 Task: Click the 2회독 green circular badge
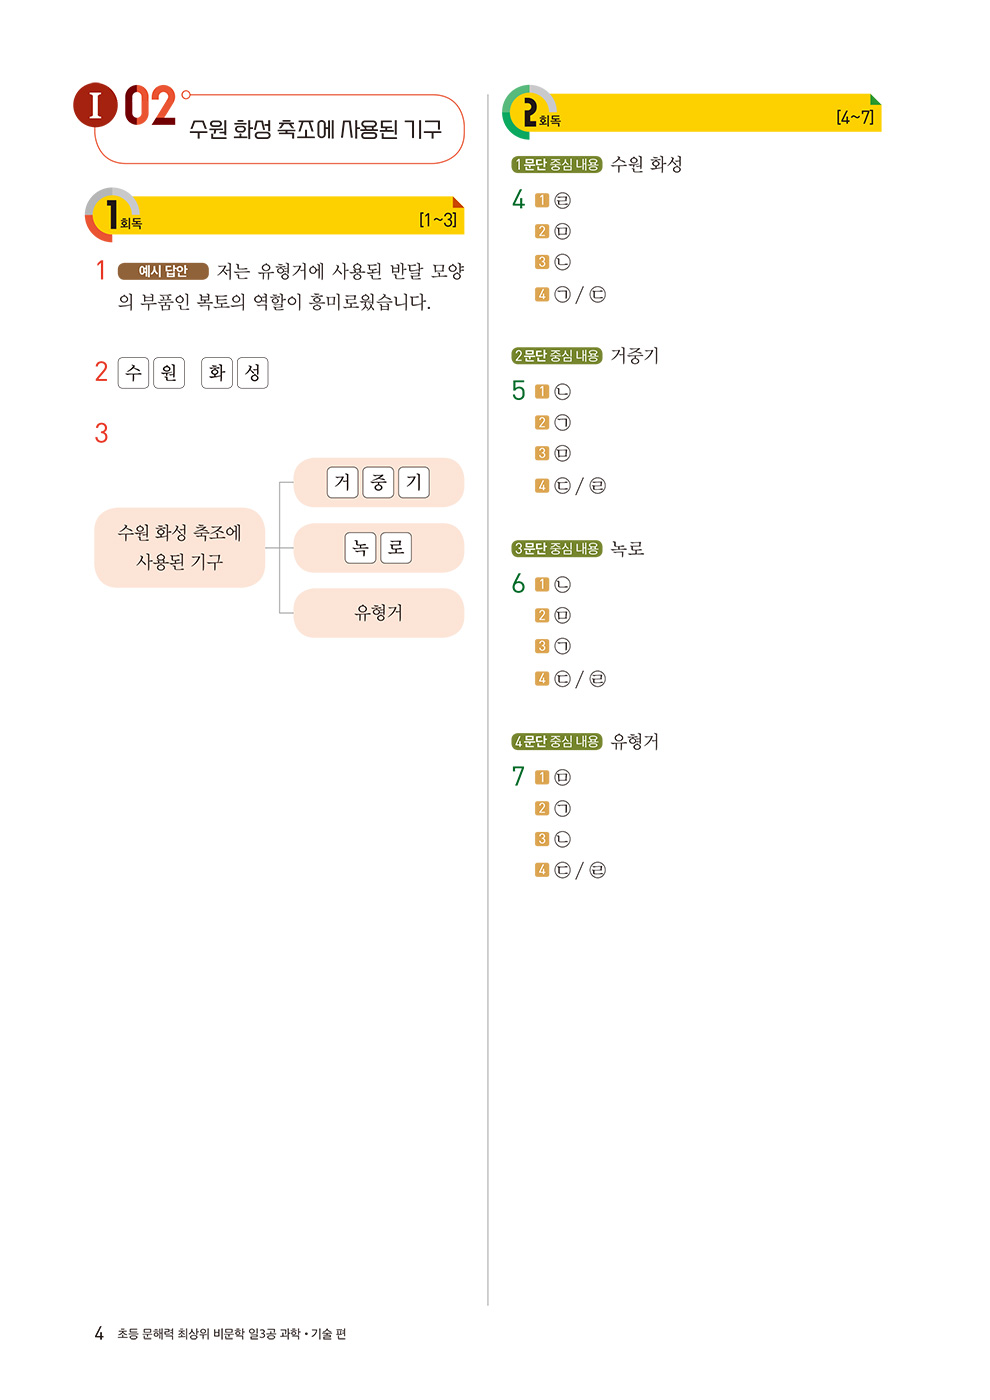pyautogui.click(x=529, y=112)
